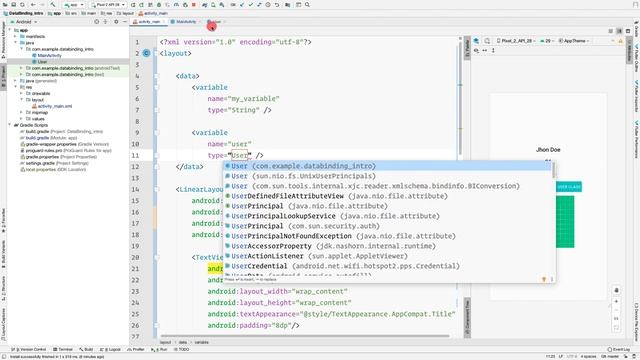Click the autocomplete popup scrollbar
The height and width of the screenshot is (360, 640).
point(553,170)
